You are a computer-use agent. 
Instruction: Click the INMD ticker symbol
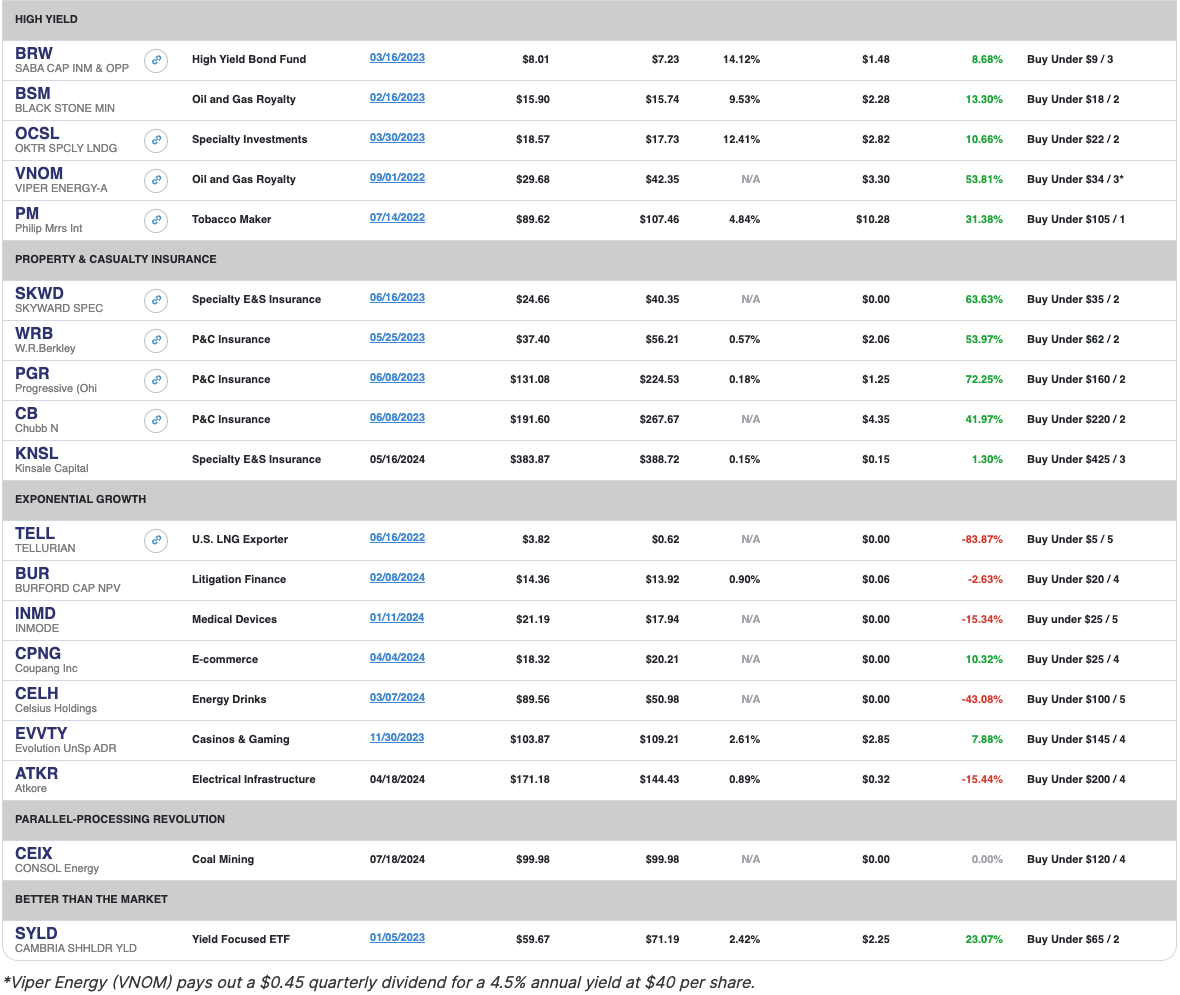pyautogui.click(x=35, y=613)
